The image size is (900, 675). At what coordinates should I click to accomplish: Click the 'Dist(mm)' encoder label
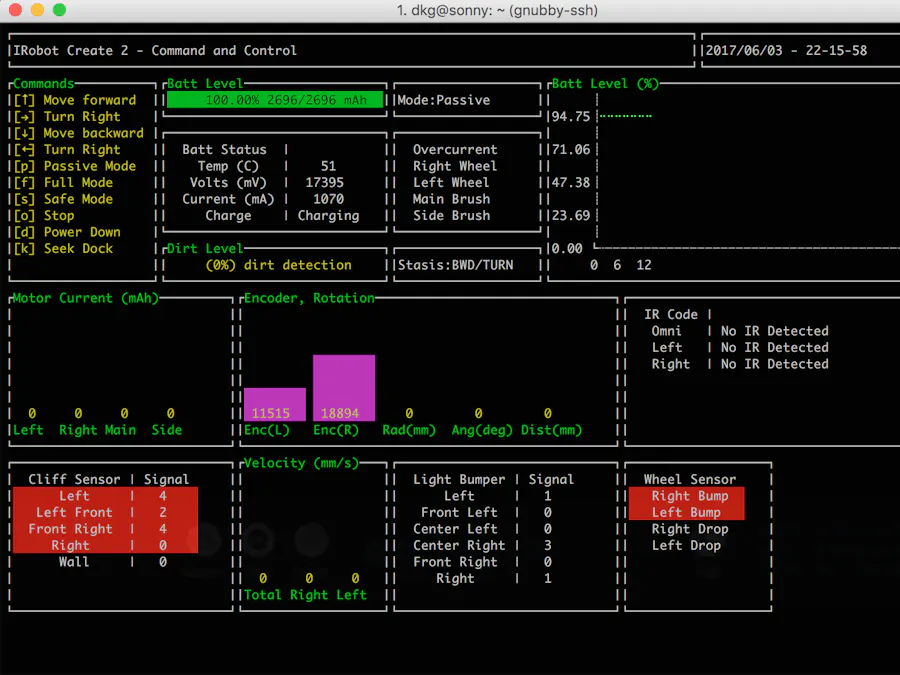coord(551,430)
